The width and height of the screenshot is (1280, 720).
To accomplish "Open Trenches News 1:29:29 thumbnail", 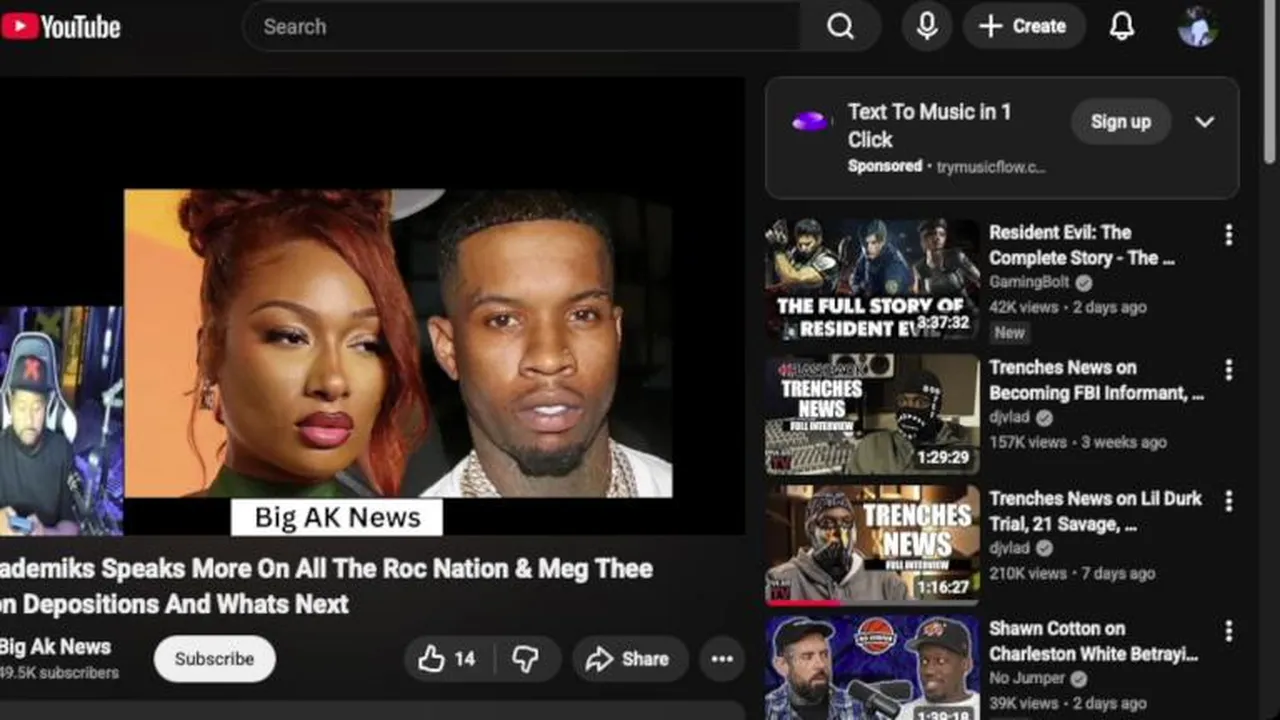I will 872,414.
